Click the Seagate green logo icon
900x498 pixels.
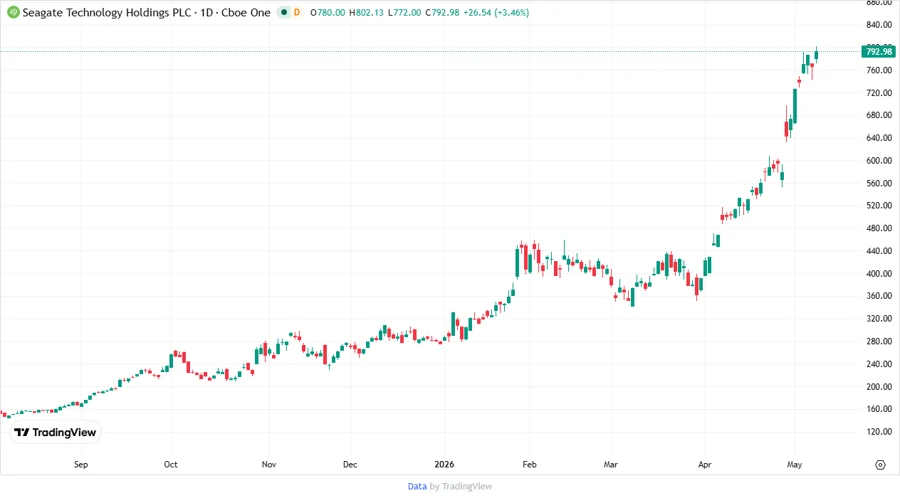(x=13, y=13)
